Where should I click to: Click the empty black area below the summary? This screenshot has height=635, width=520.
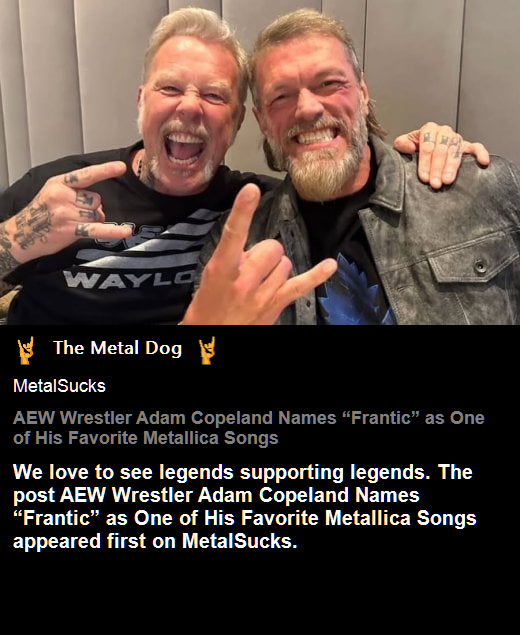[x=260, y=593]
